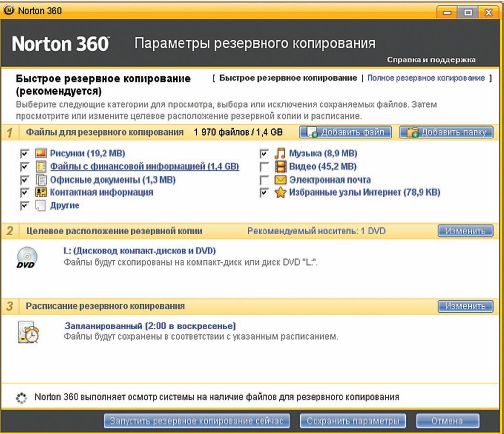Click the Файлы с финансовой информацией icon
Screen dimensions: 504x434
click(x=41, y=166)
